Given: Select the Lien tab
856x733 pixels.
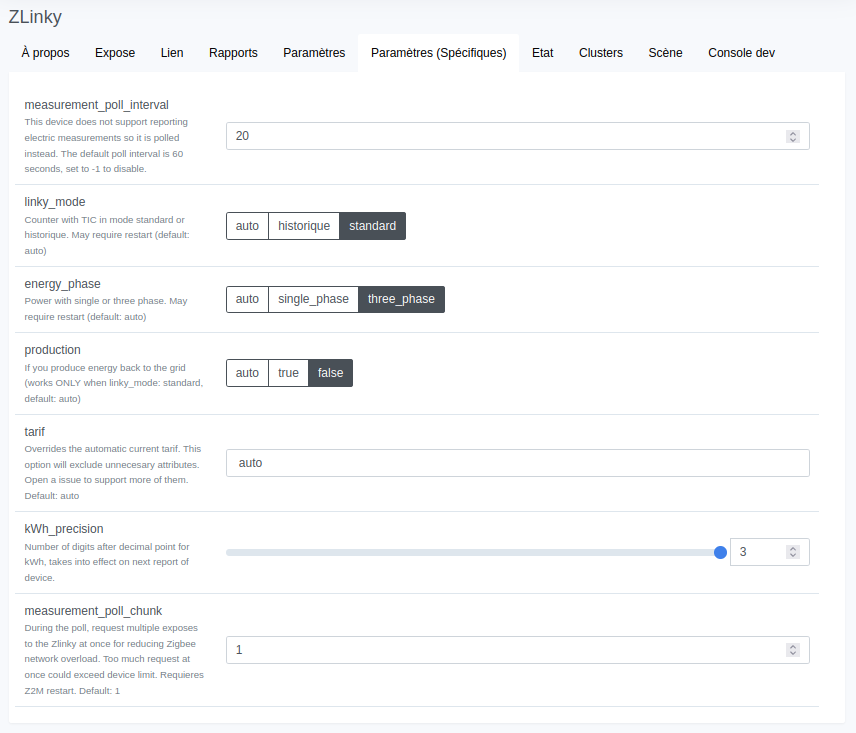Looking at the screenshot, I should tap(171, 52).
